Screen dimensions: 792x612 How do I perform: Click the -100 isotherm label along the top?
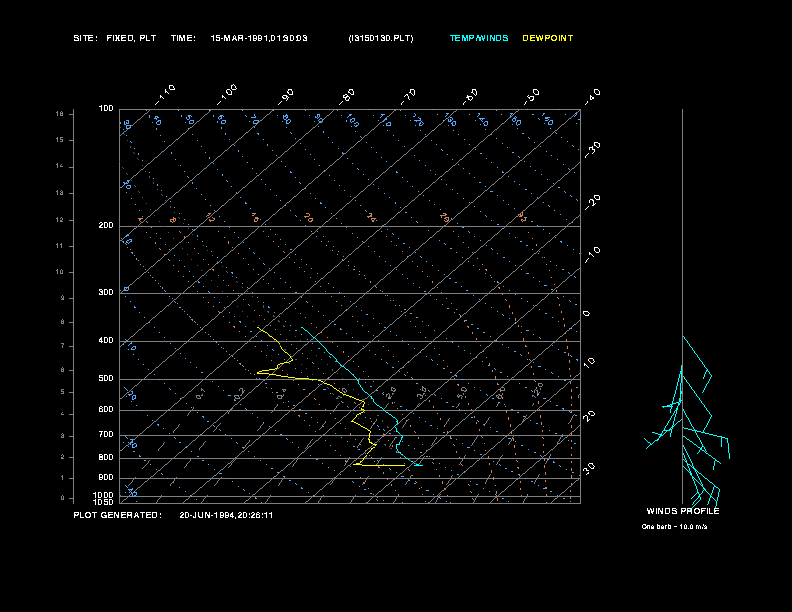pyautogui.click(x=227, y=95)
